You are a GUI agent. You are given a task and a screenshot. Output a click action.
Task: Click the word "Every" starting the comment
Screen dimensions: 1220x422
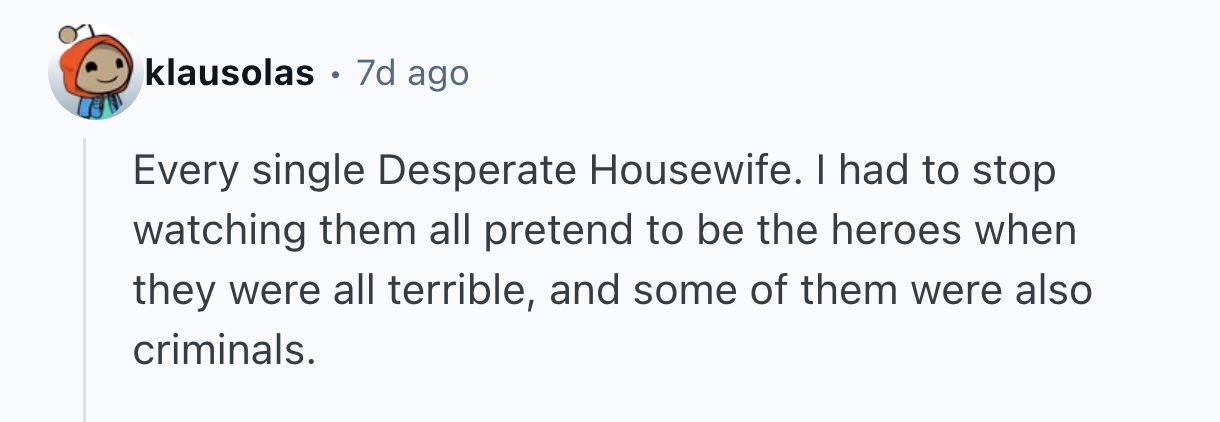click(174, 172)
